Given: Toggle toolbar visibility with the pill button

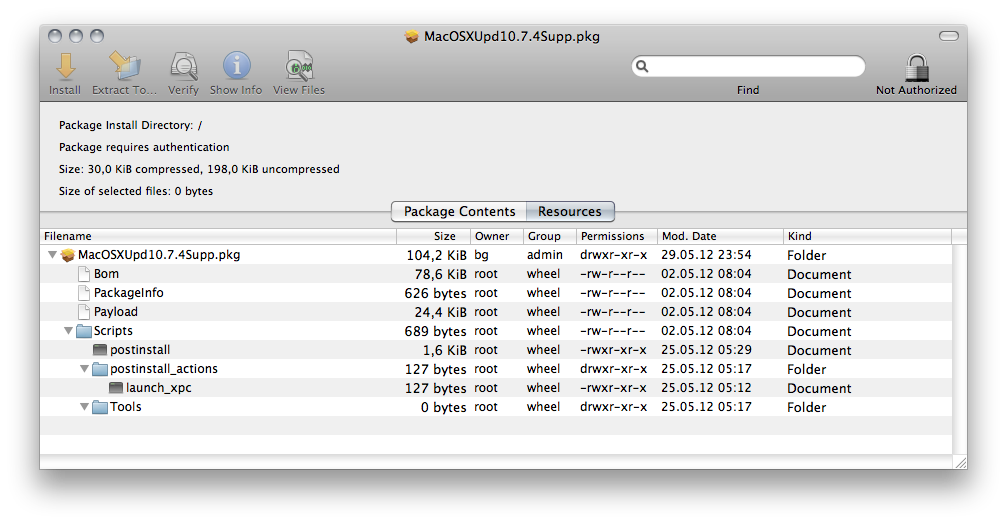Looking at the screenshot, I should (x=949, y=36).
